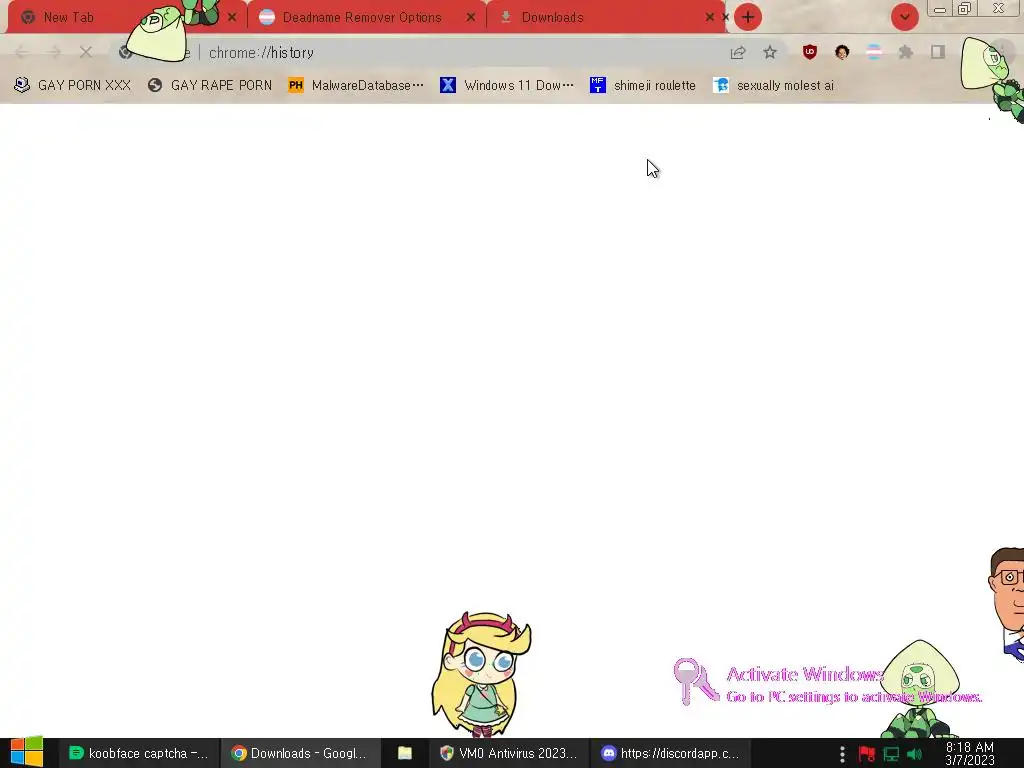This screenshot has height=768, width=1024.
Task: Open the avatar face extension icon
Action: [842, 52]
